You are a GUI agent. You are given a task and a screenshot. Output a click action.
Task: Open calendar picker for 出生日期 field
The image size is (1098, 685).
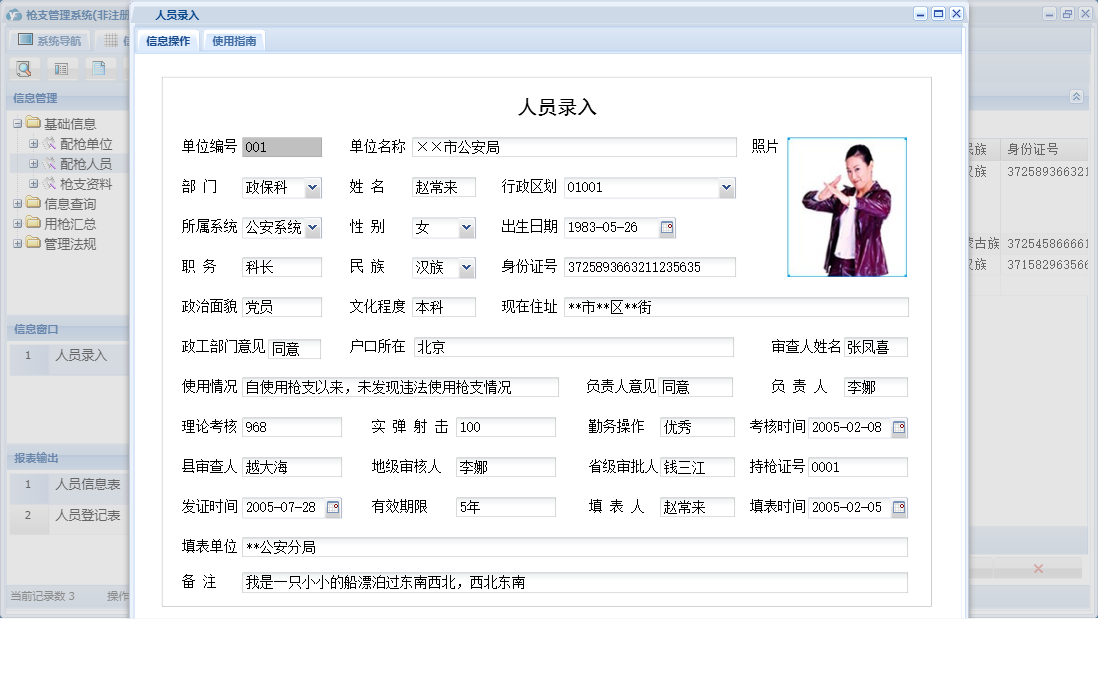pos(669,227)
